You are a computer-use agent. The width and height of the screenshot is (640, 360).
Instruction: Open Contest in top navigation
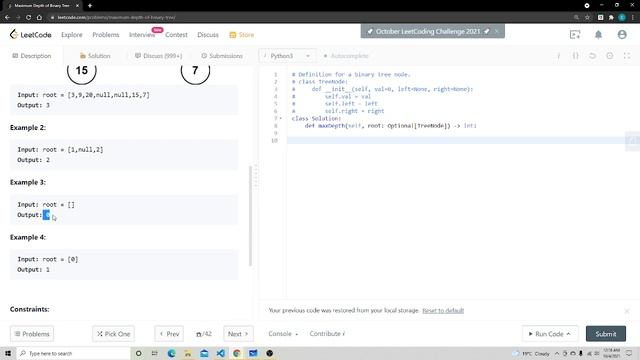pyautogui.click(x=176, y=35)
